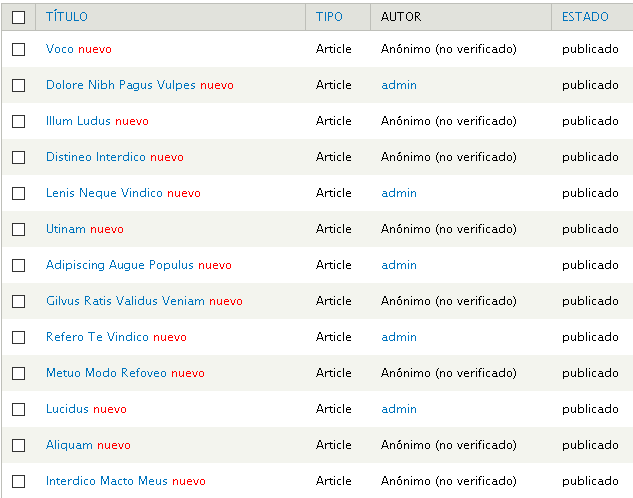The image size is (633, 498).
Task: Tick the Illum Ludus row checkbox
Action: pos(19,121)
